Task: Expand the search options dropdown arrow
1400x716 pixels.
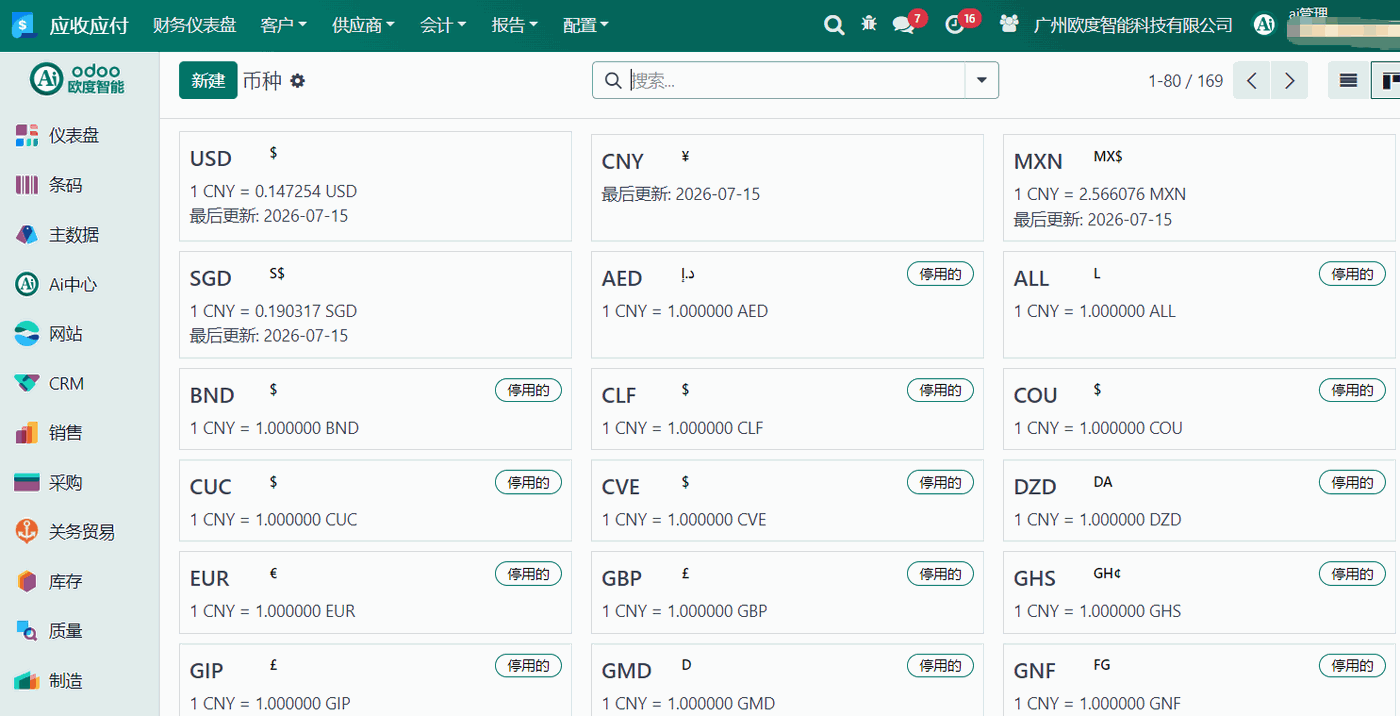Action: click(981, 80)
